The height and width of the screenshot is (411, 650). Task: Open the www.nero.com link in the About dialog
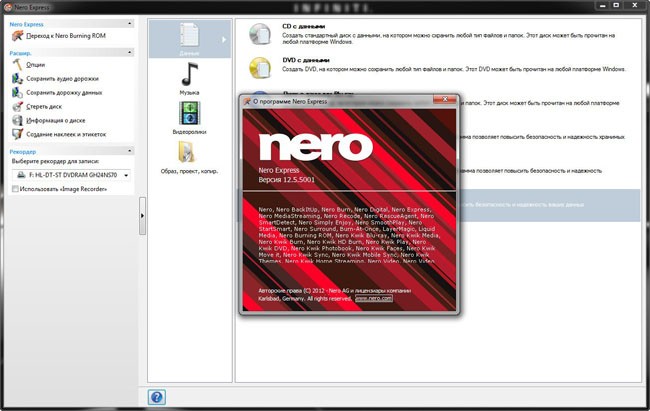point(374,298)
